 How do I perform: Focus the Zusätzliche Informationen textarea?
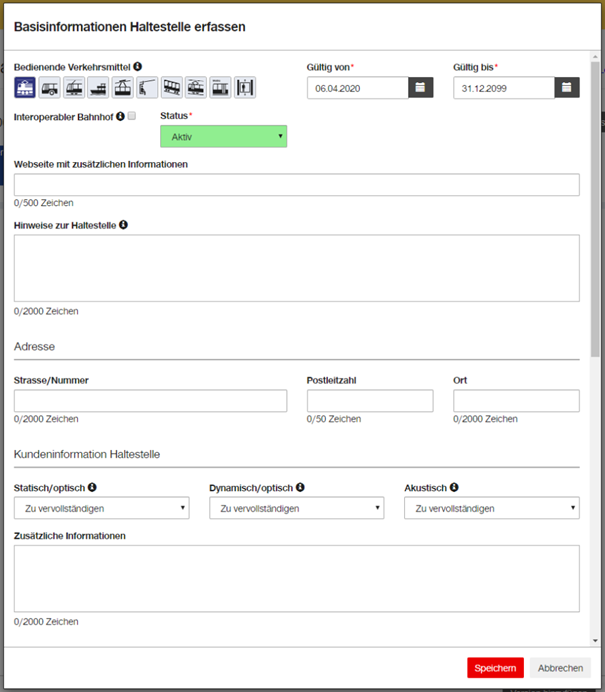coord(297,579)
